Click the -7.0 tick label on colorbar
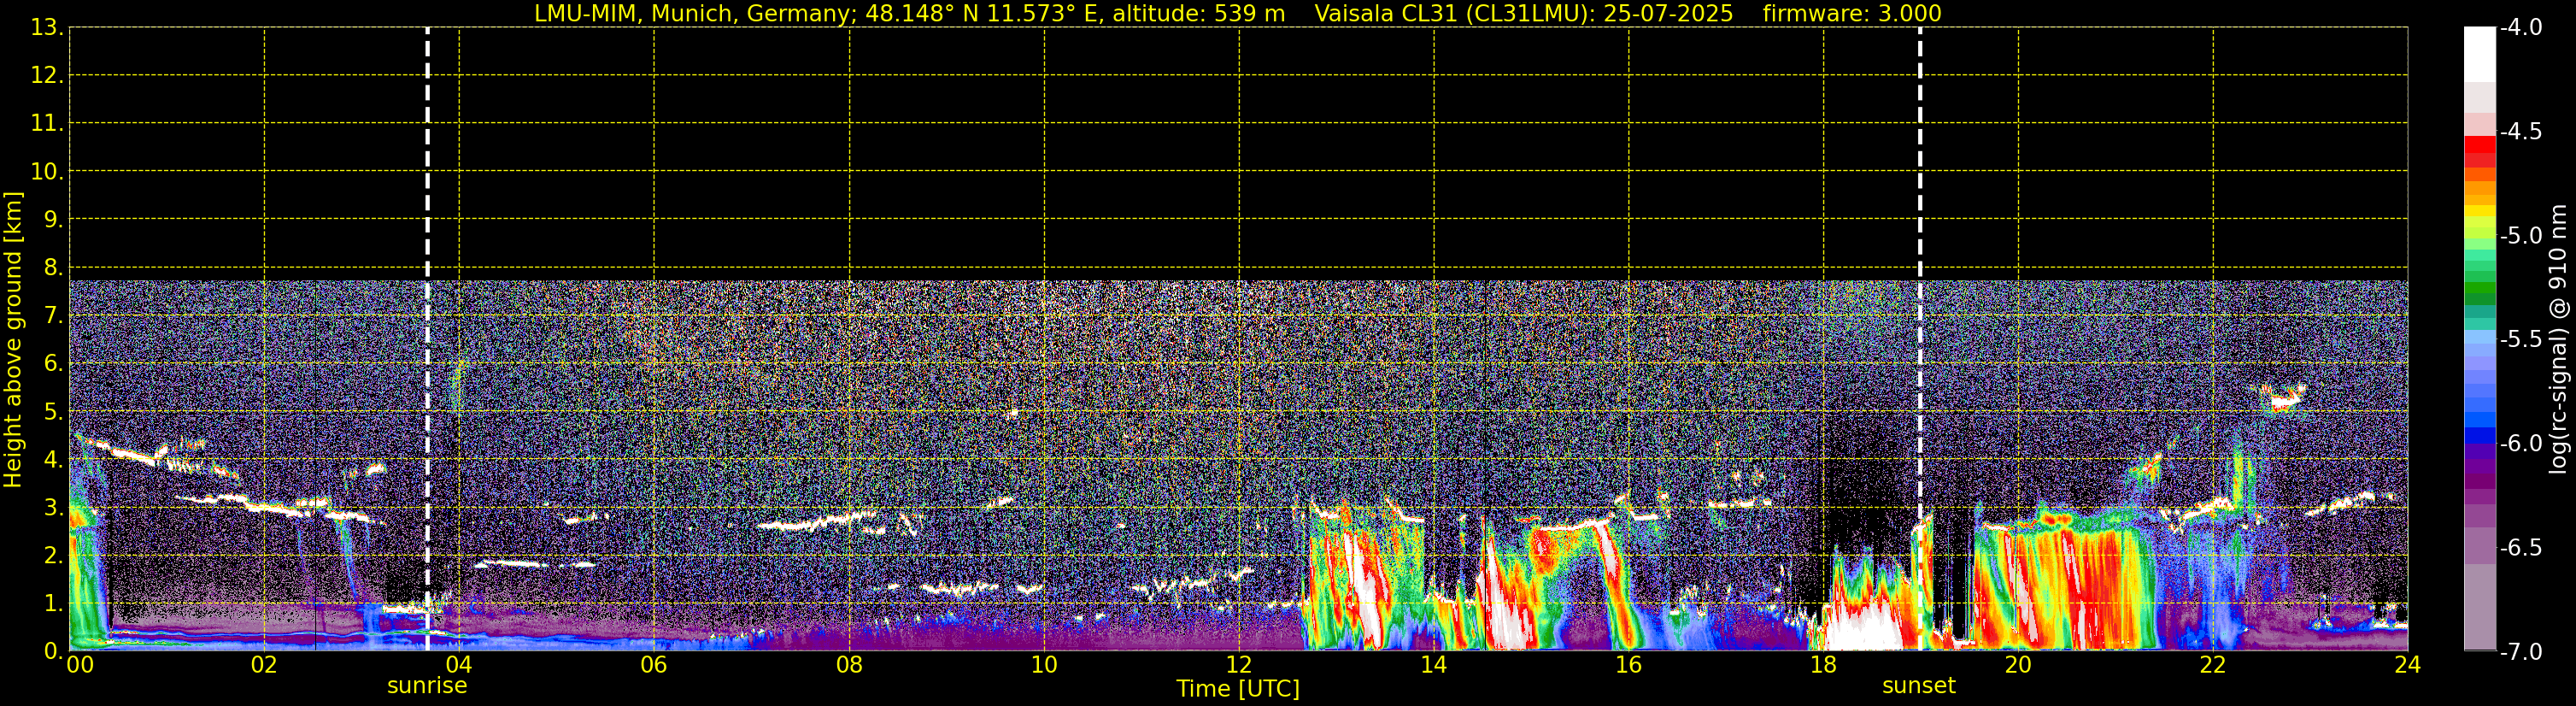Image resolution: width=2576 pixels, height=706 pixels. (2520, 652)
